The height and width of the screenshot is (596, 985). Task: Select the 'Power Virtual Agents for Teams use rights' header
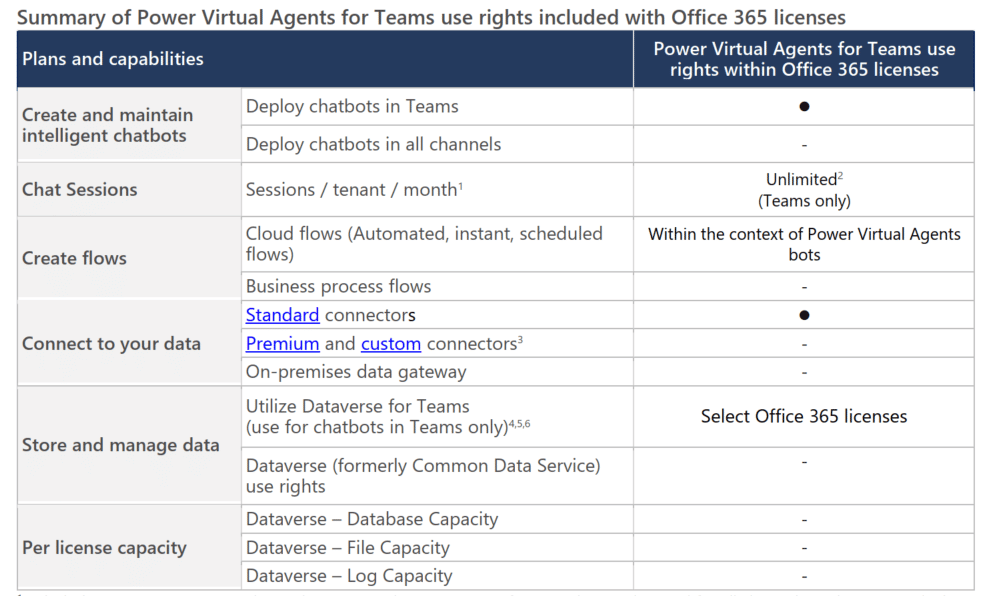point(804,59)
